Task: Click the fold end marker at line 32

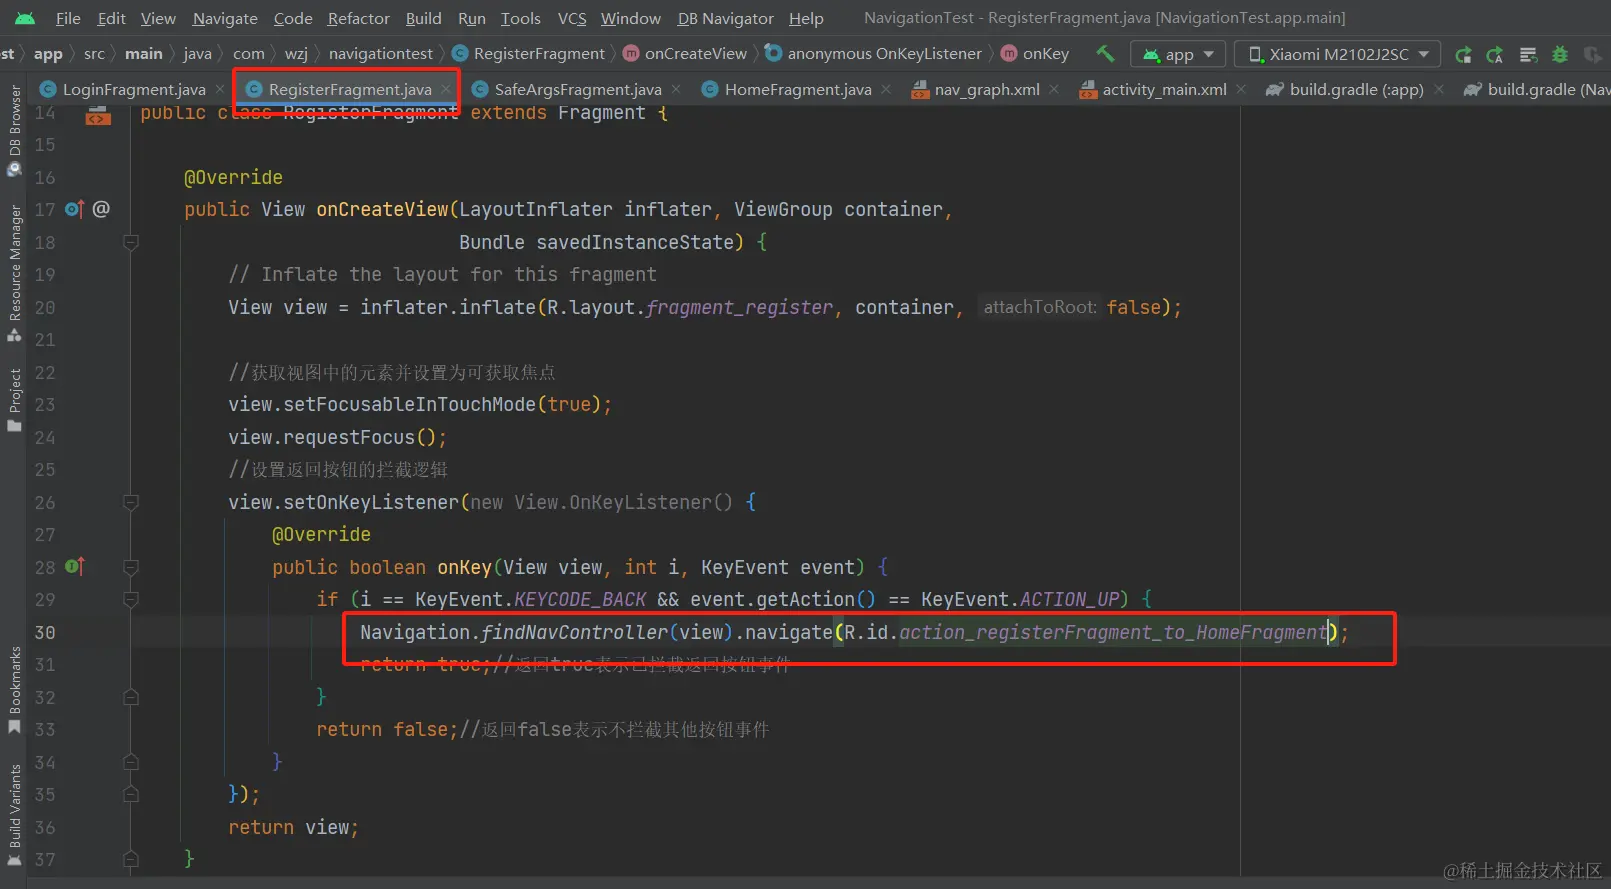Action: [130, 697]
